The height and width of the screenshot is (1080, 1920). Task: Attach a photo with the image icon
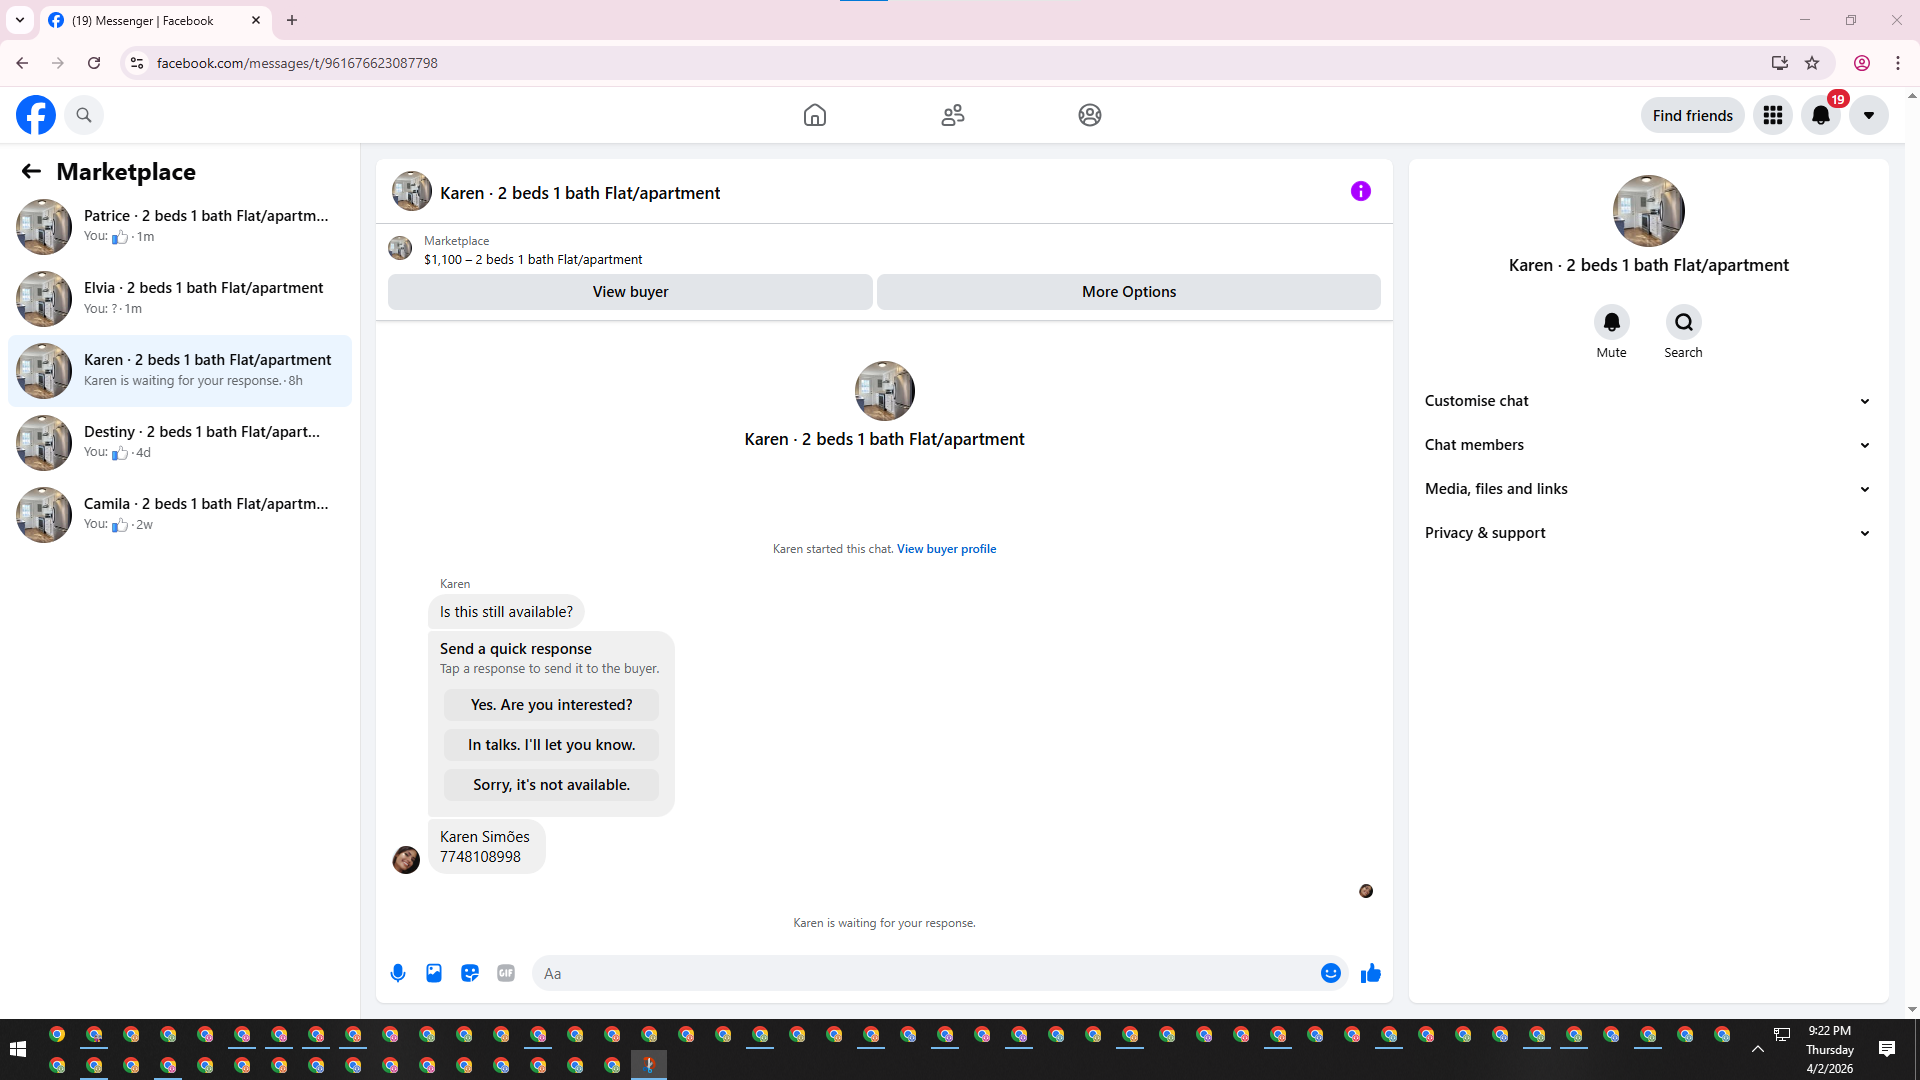click(434, 973)
